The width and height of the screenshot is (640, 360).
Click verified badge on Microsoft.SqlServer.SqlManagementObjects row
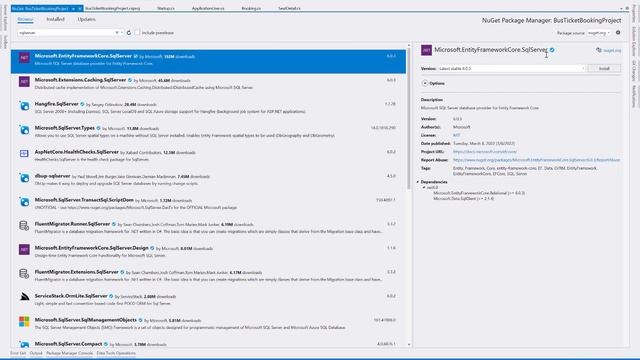pyautogui.click(x=140, y=320)
